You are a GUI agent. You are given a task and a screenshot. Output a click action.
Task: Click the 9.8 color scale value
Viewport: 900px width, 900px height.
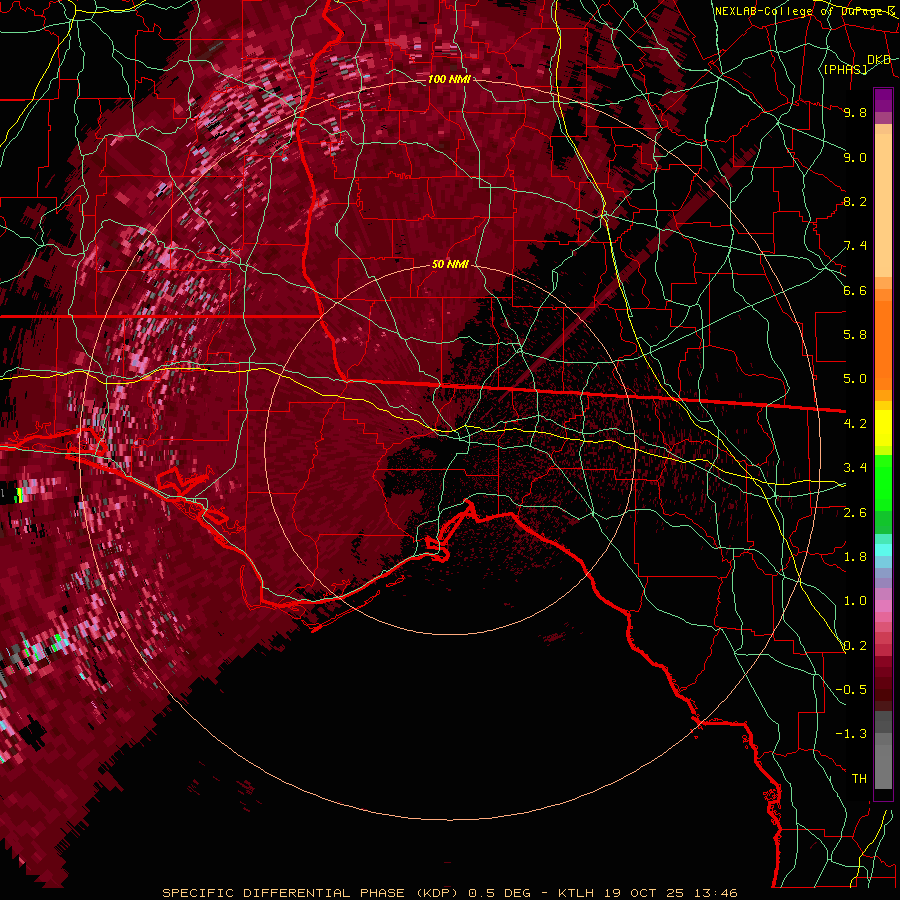point(855,112)
